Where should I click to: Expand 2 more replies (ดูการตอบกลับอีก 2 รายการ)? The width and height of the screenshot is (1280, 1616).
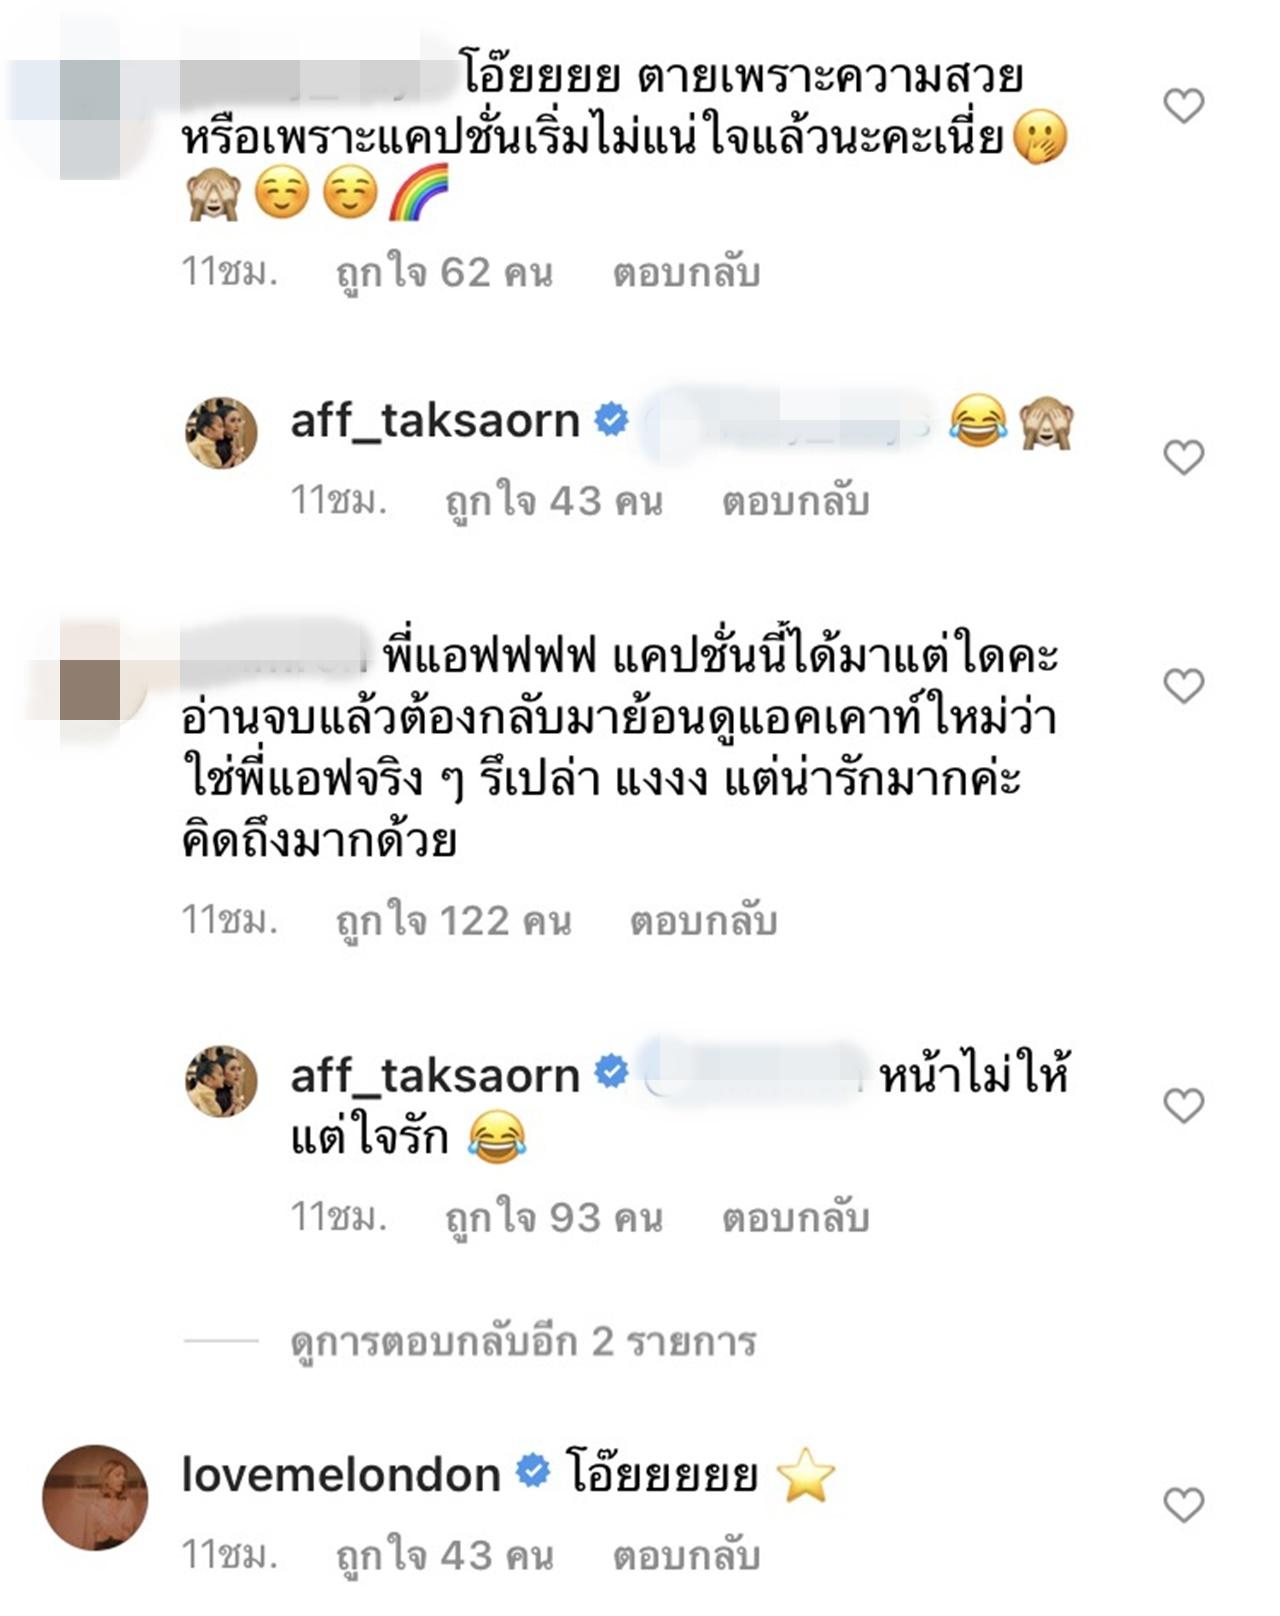pyautogui.click(x=523, y=1341)
